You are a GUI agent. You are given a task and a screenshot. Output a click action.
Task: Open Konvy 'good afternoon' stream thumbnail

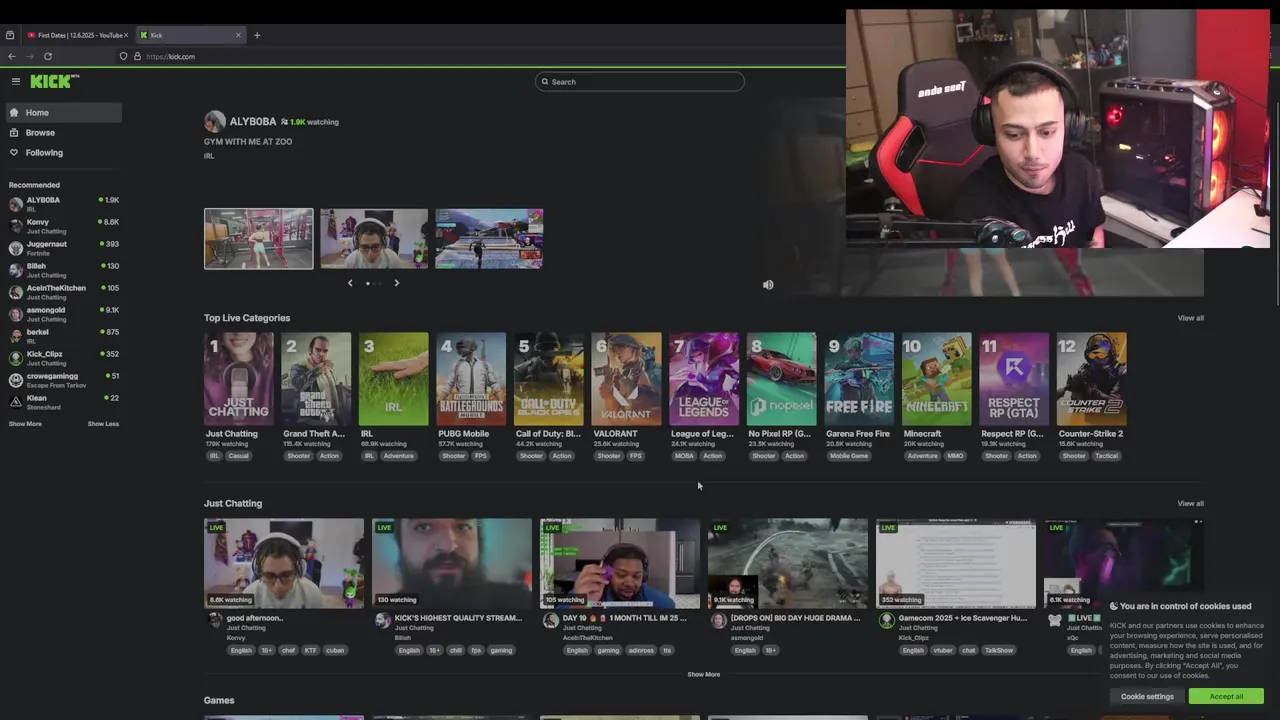(x=284, y=563)
